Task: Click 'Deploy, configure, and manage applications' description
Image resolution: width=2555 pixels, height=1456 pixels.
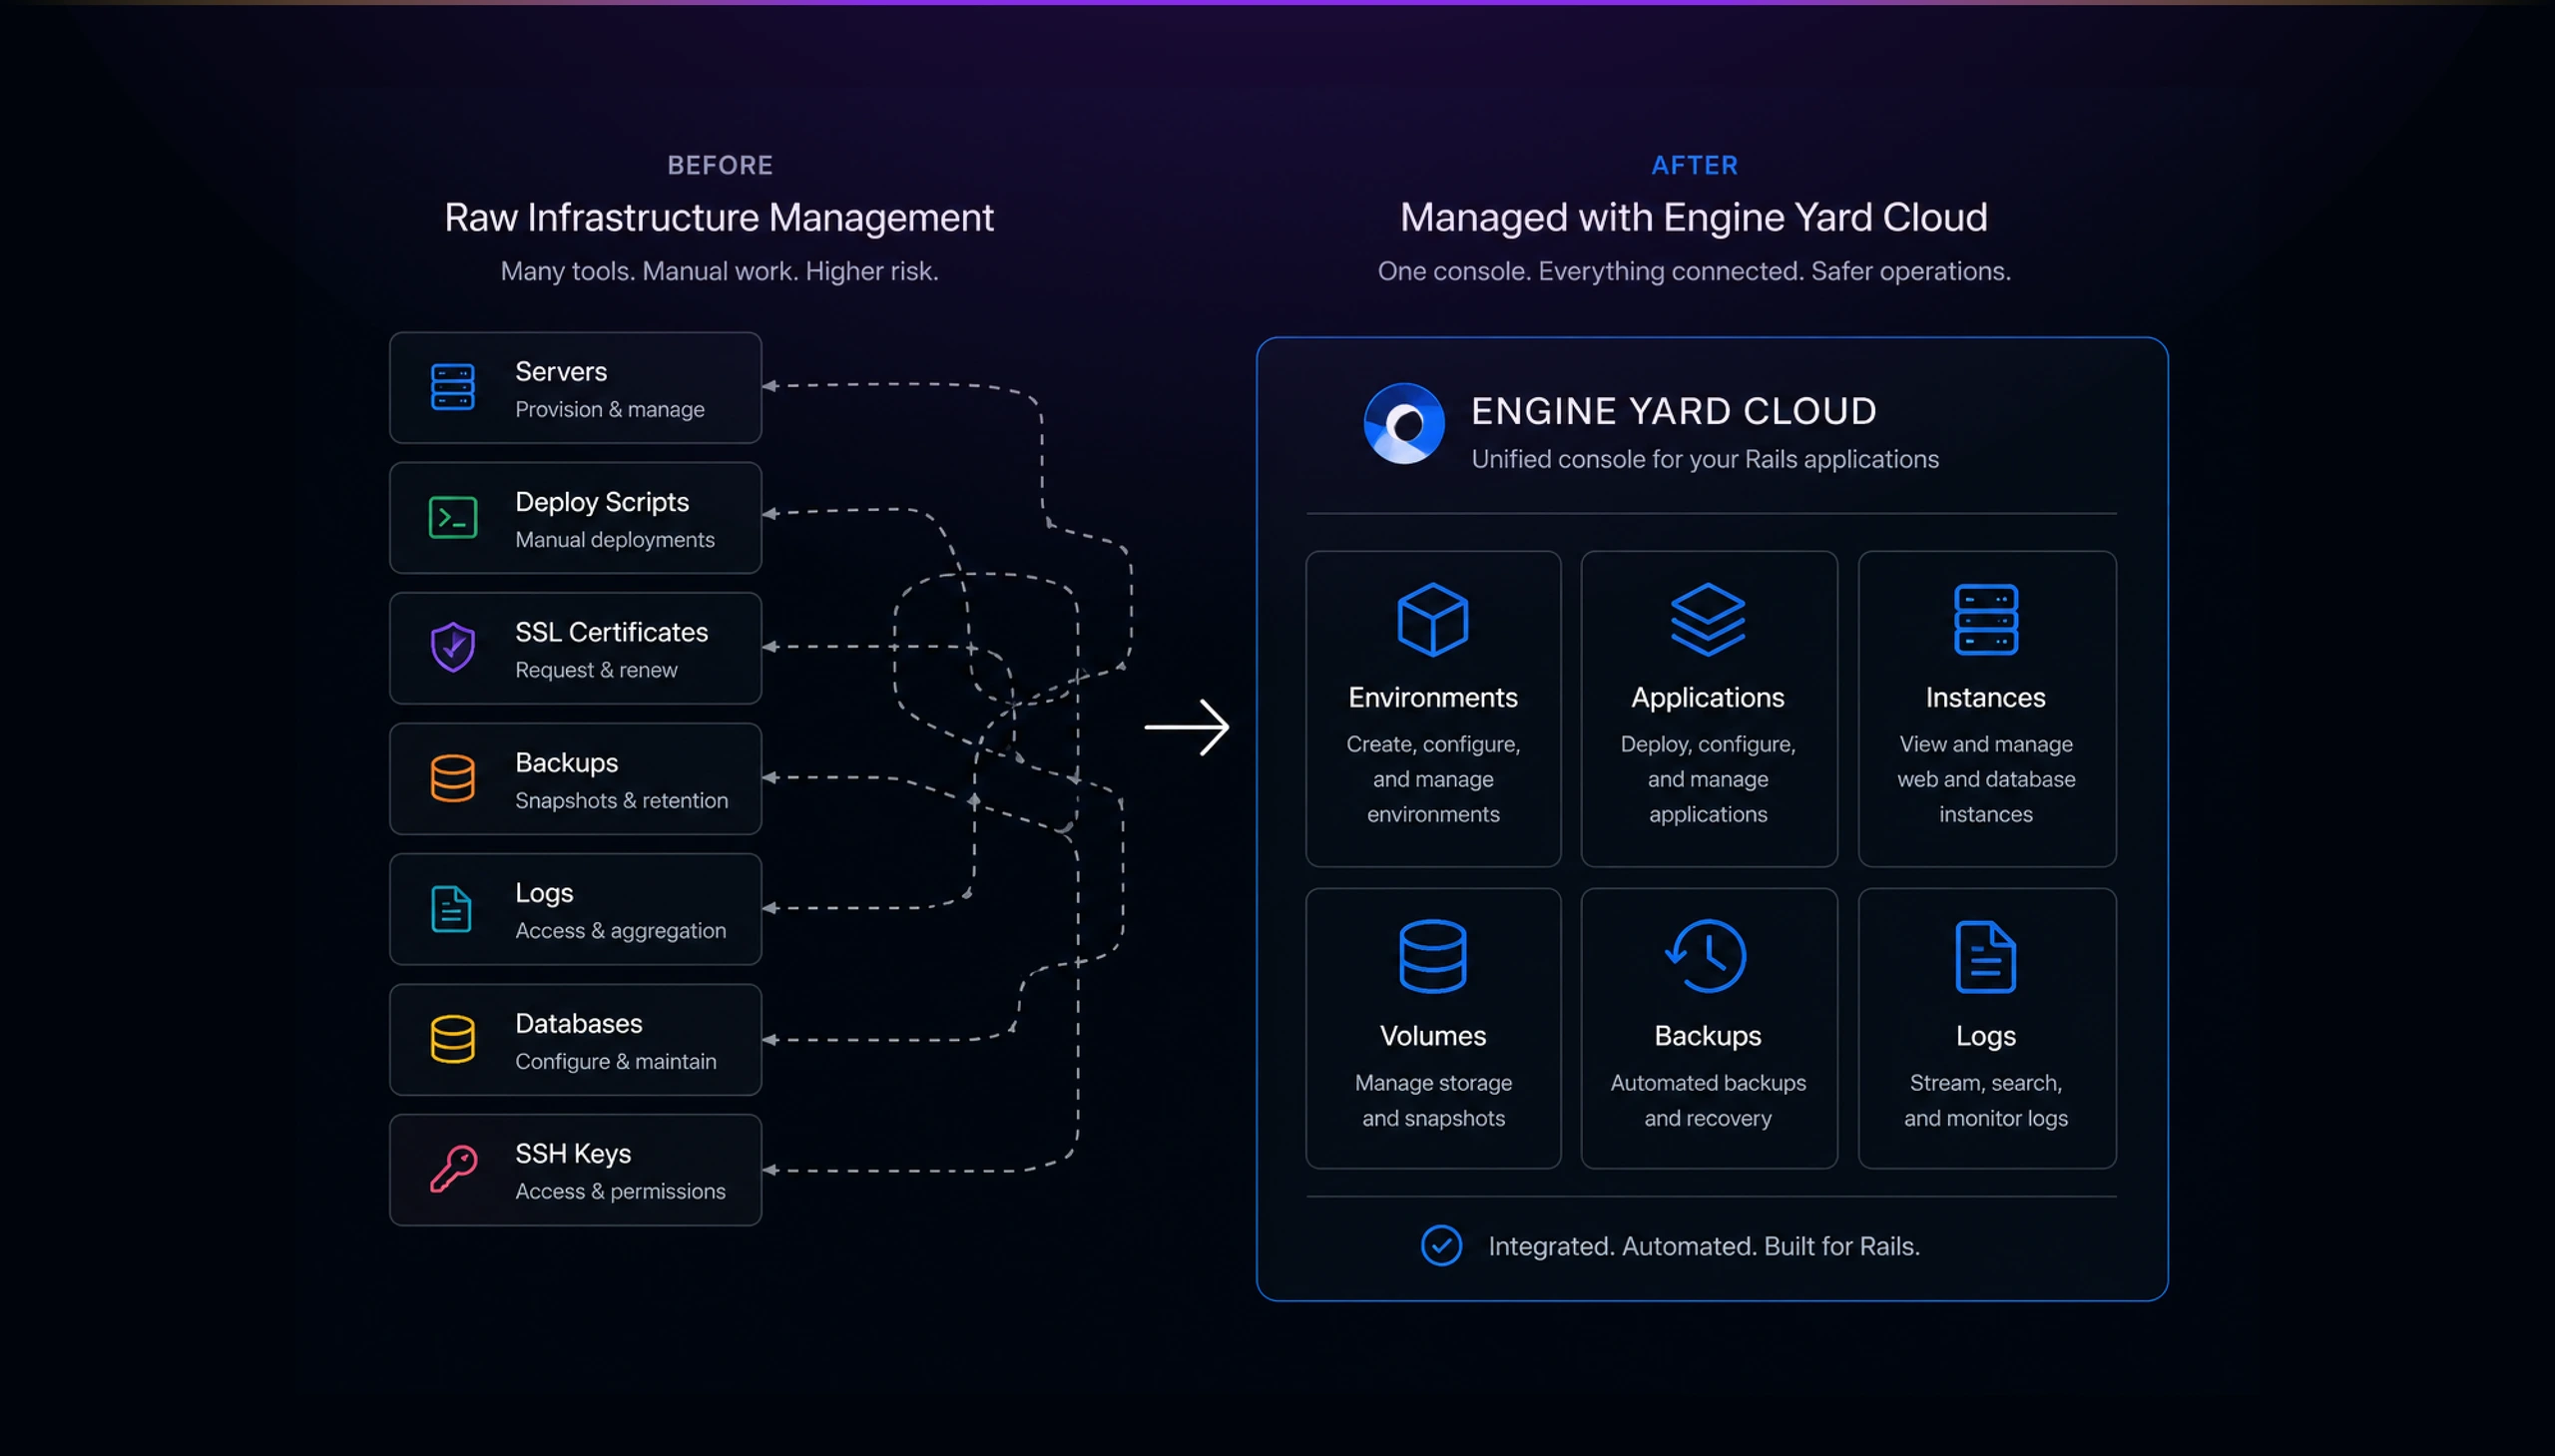Action: point(1707,779)
